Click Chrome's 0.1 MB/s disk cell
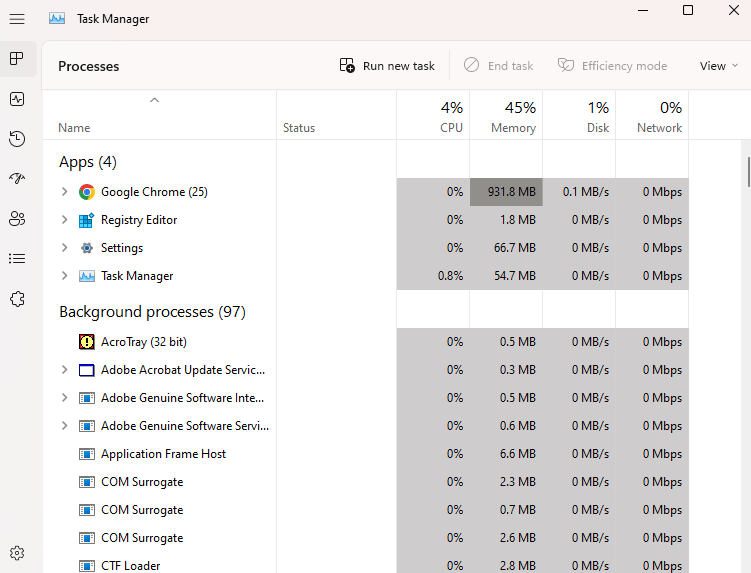Viewport: 751px width, 573px height. [x=579, y=192]
